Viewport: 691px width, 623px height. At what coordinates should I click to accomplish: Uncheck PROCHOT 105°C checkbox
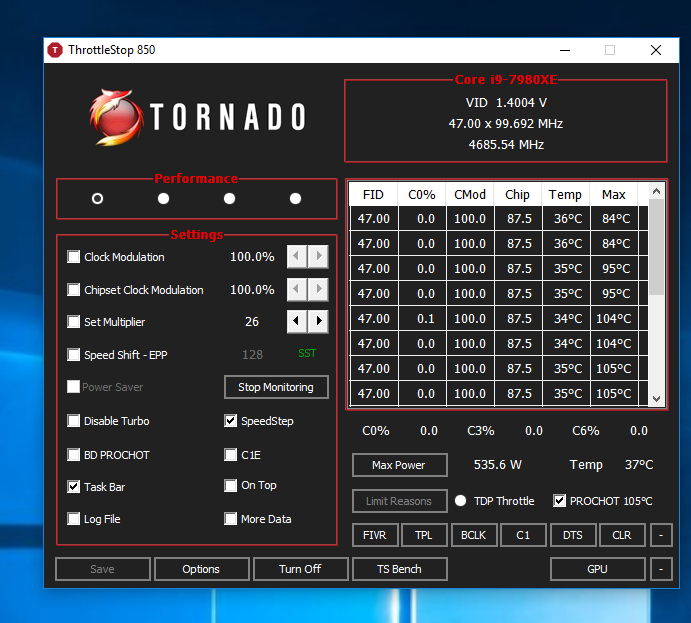pos(559,501)
